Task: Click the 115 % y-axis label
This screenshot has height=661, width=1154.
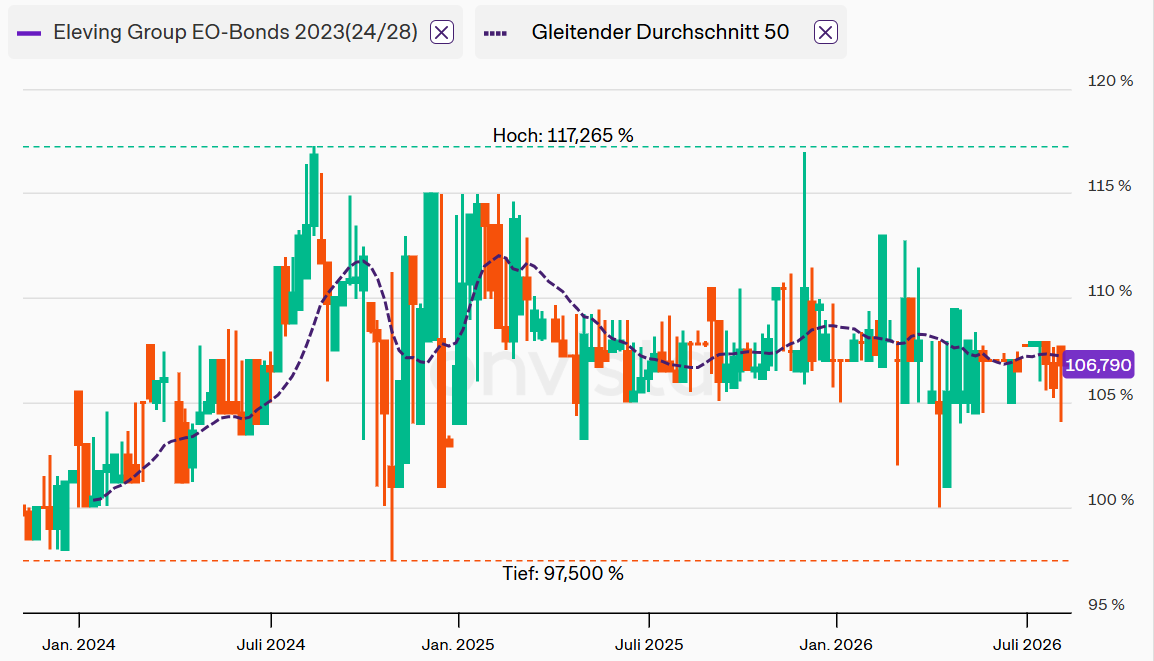Action: pyautogui.click(x=1110, y=185)
